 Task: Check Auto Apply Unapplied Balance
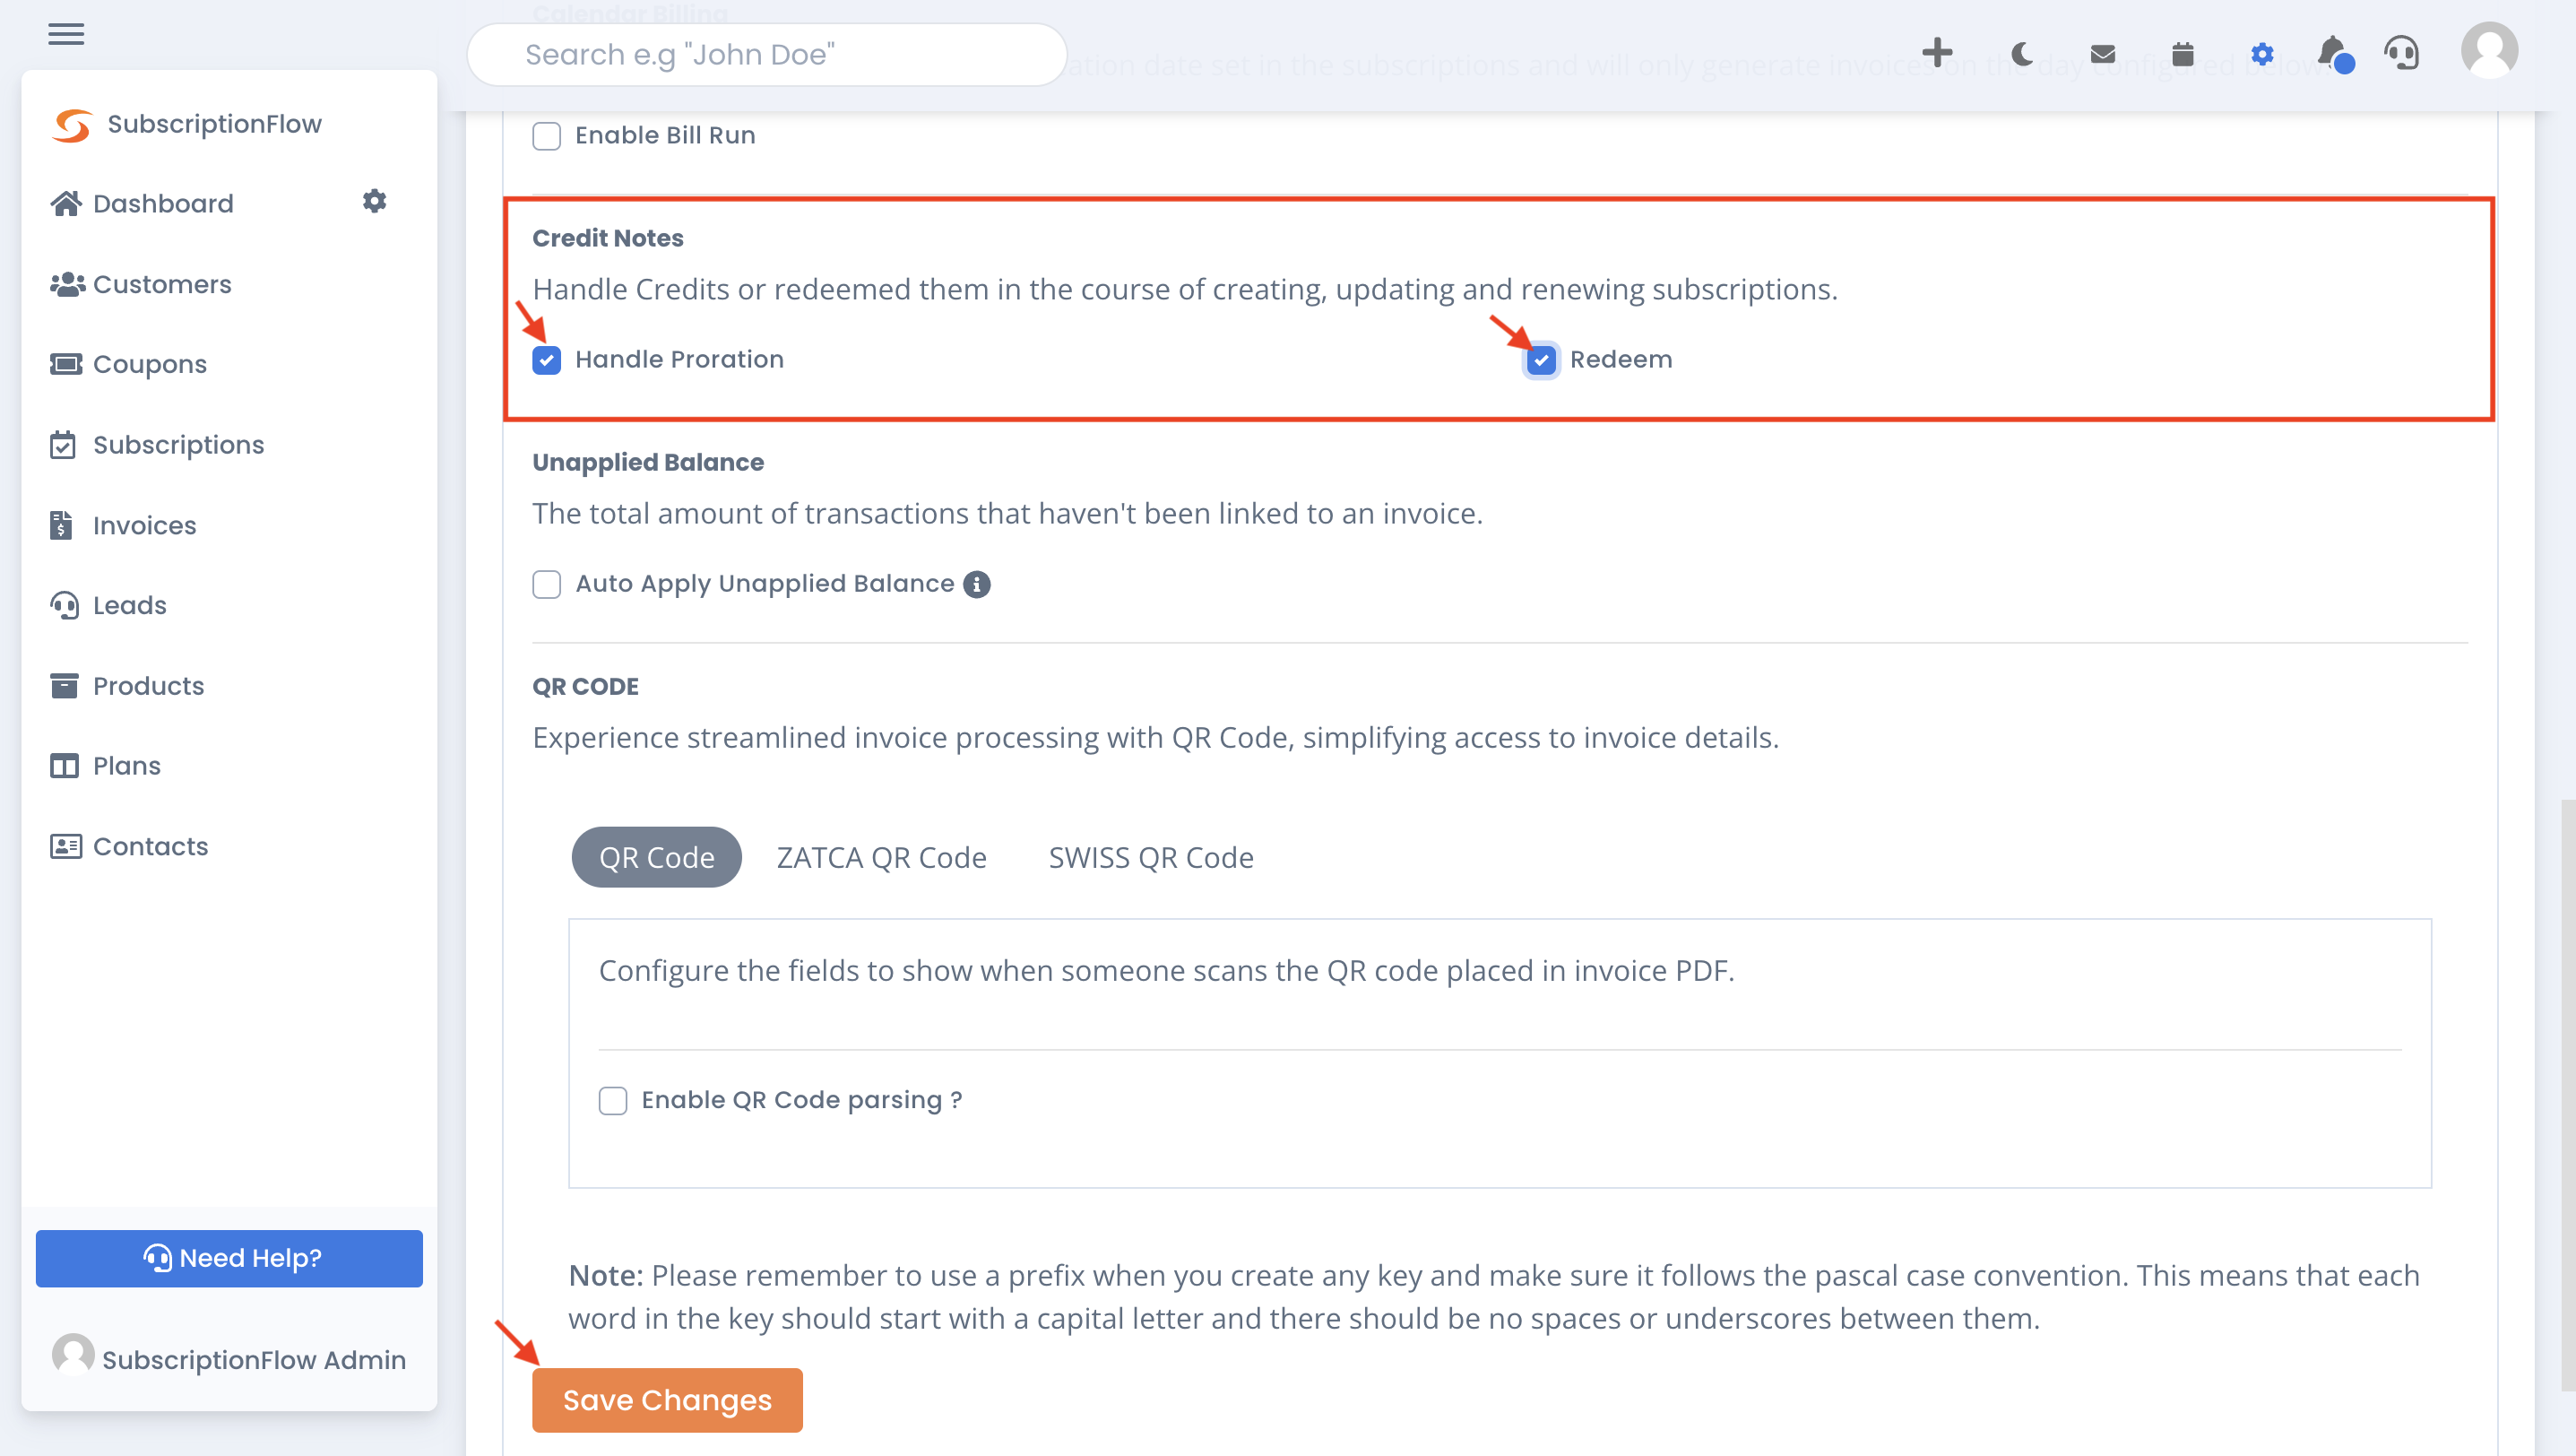click(546, 584)
